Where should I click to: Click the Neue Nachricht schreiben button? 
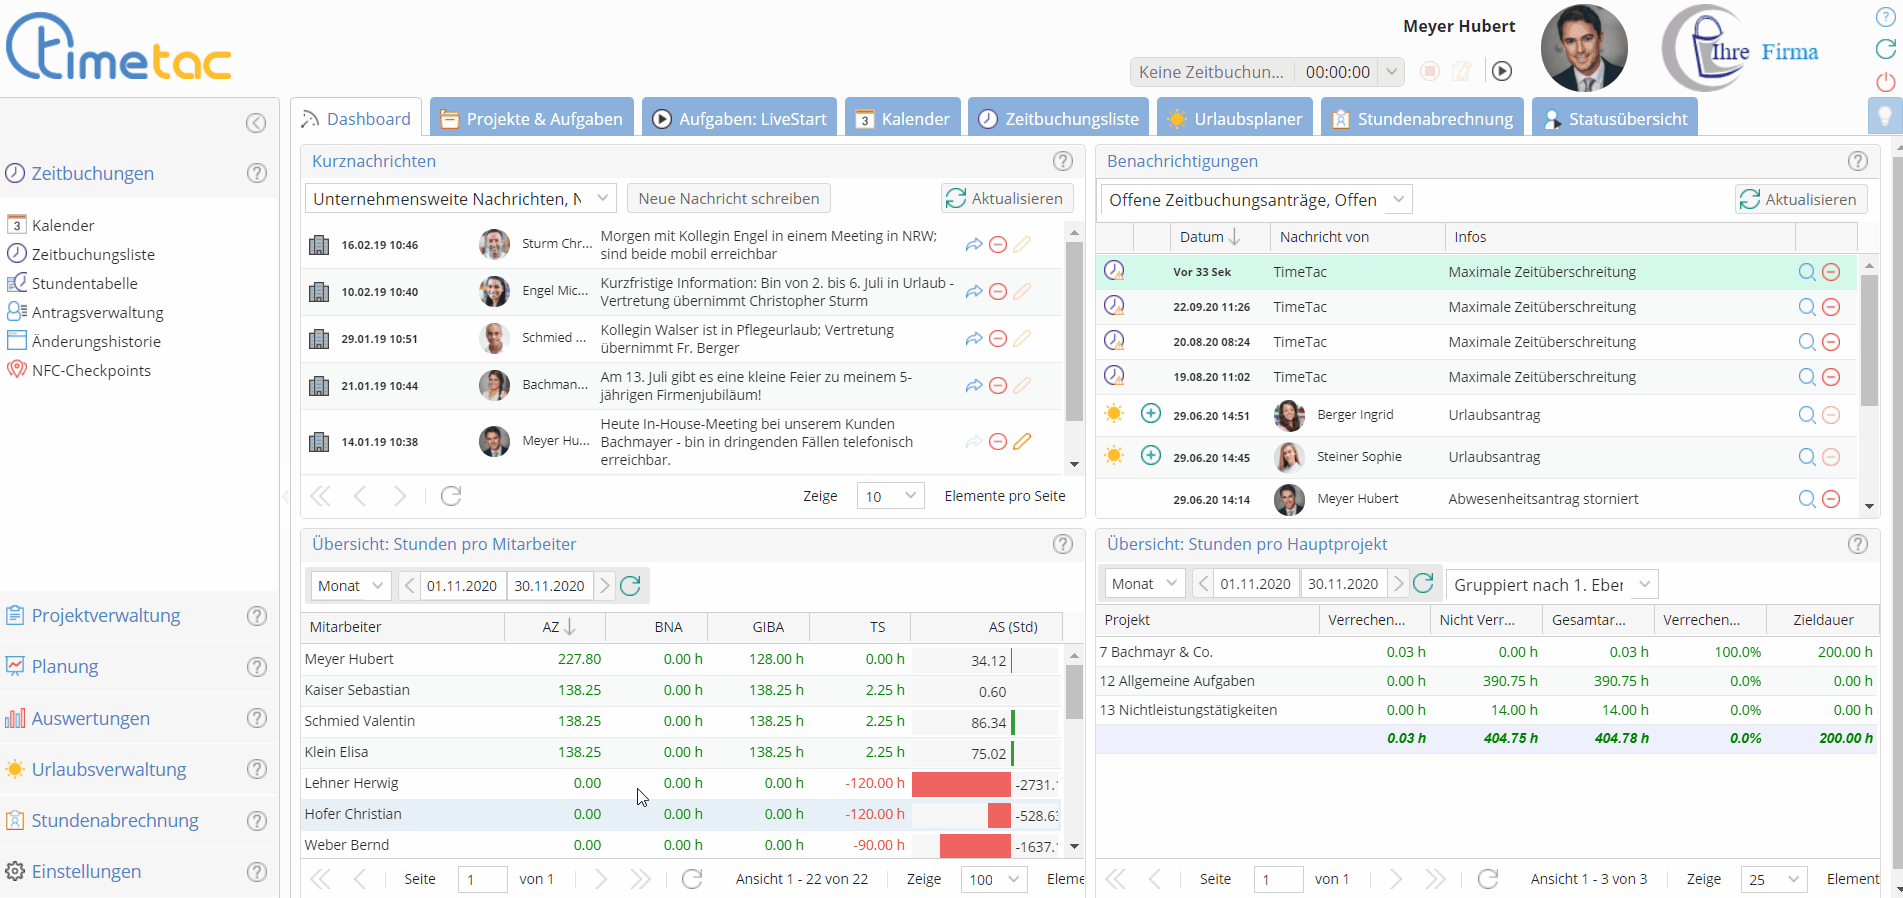728,199
